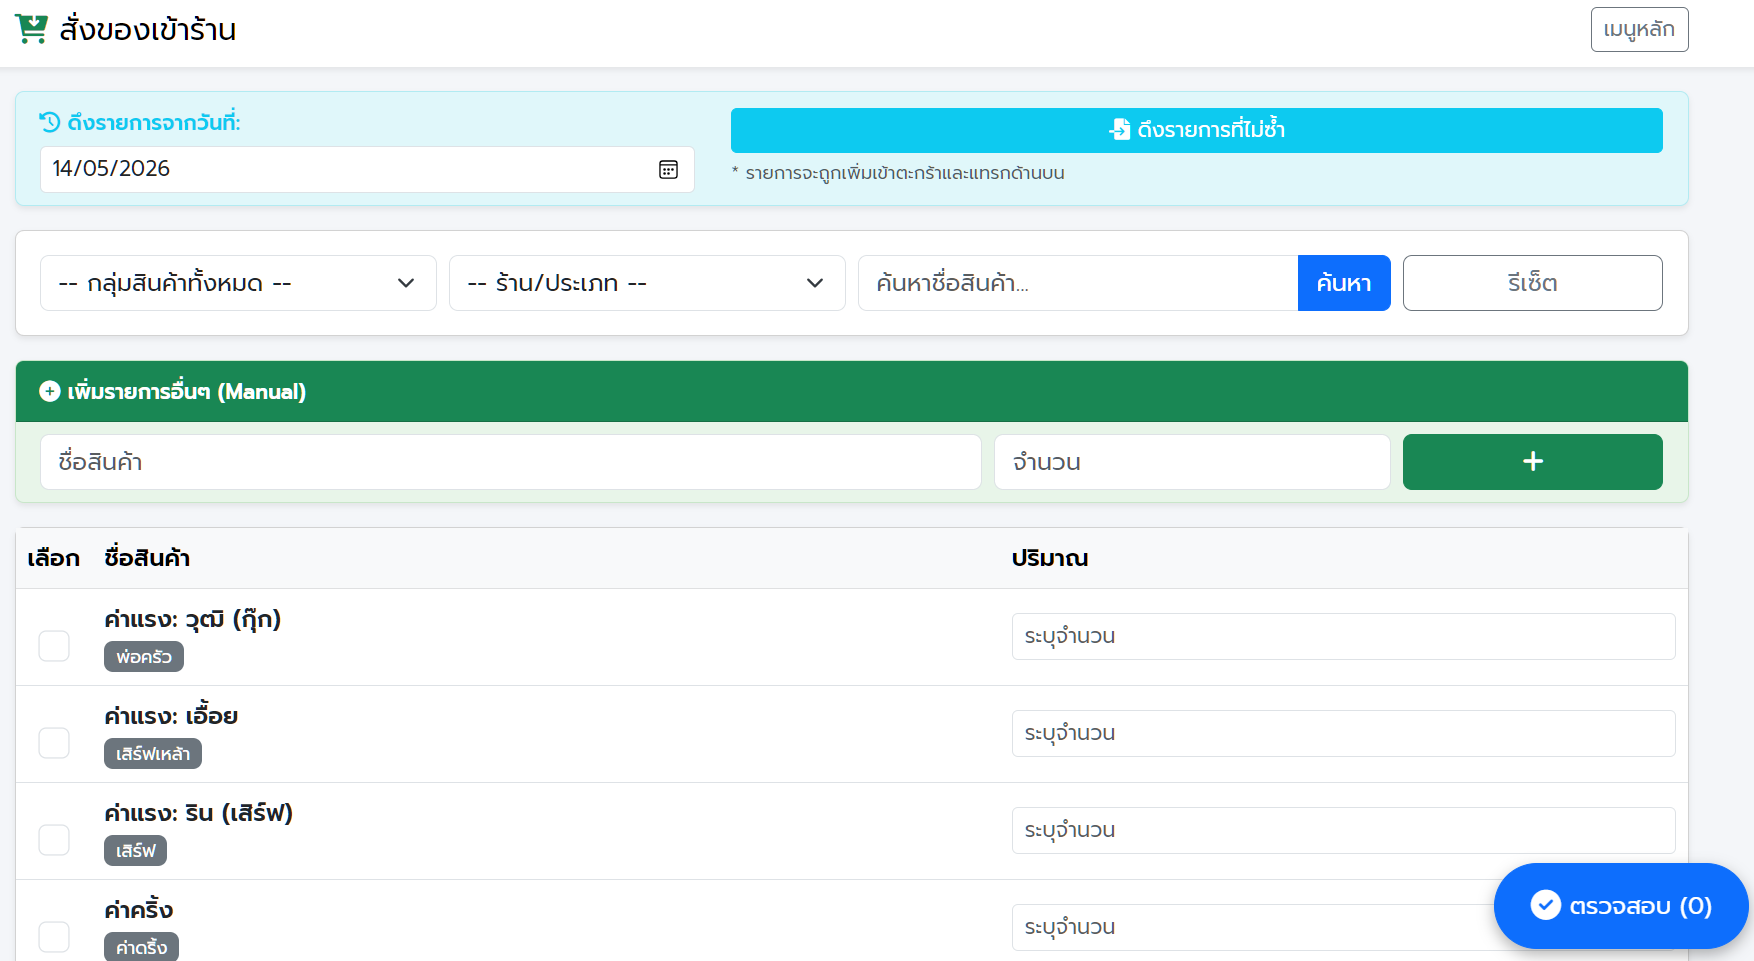Click the ค่าครั้ง tag badge
The height and width of the screenshot is (961, 1754).
(141, 947)
